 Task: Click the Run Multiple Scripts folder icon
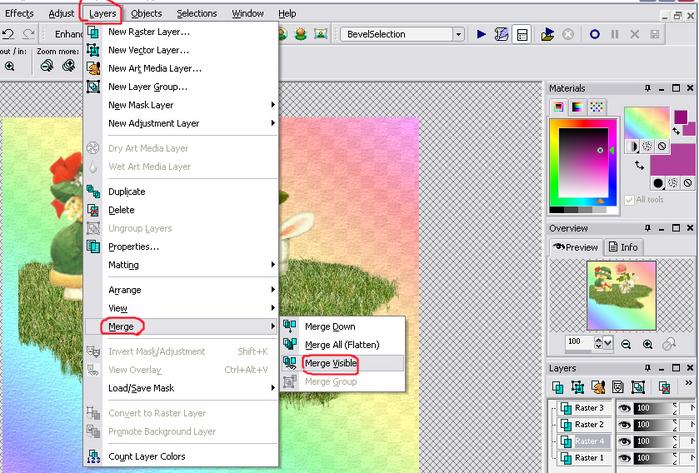pos(547,34)
